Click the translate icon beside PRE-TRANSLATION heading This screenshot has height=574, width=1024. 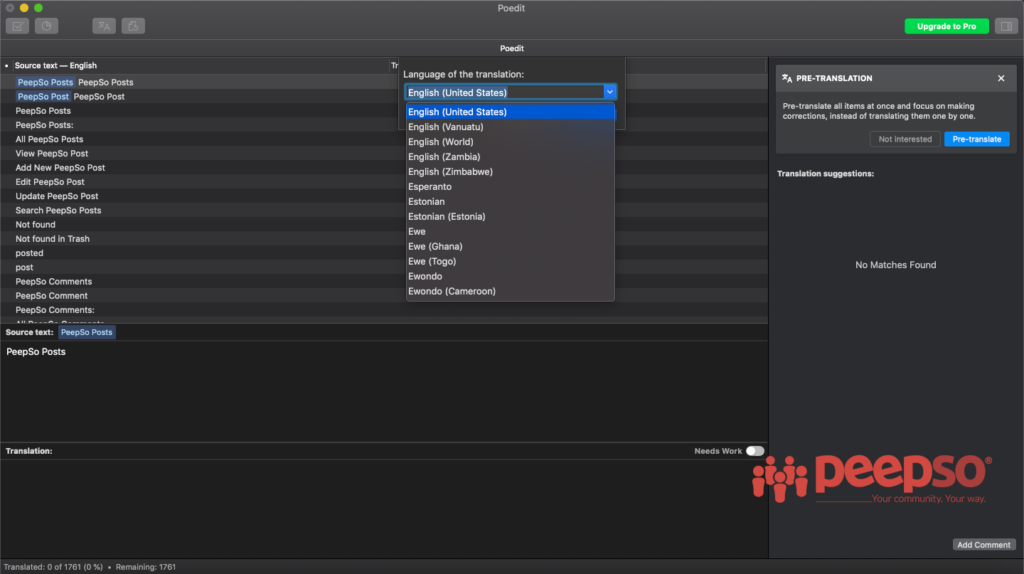(787, 78)
